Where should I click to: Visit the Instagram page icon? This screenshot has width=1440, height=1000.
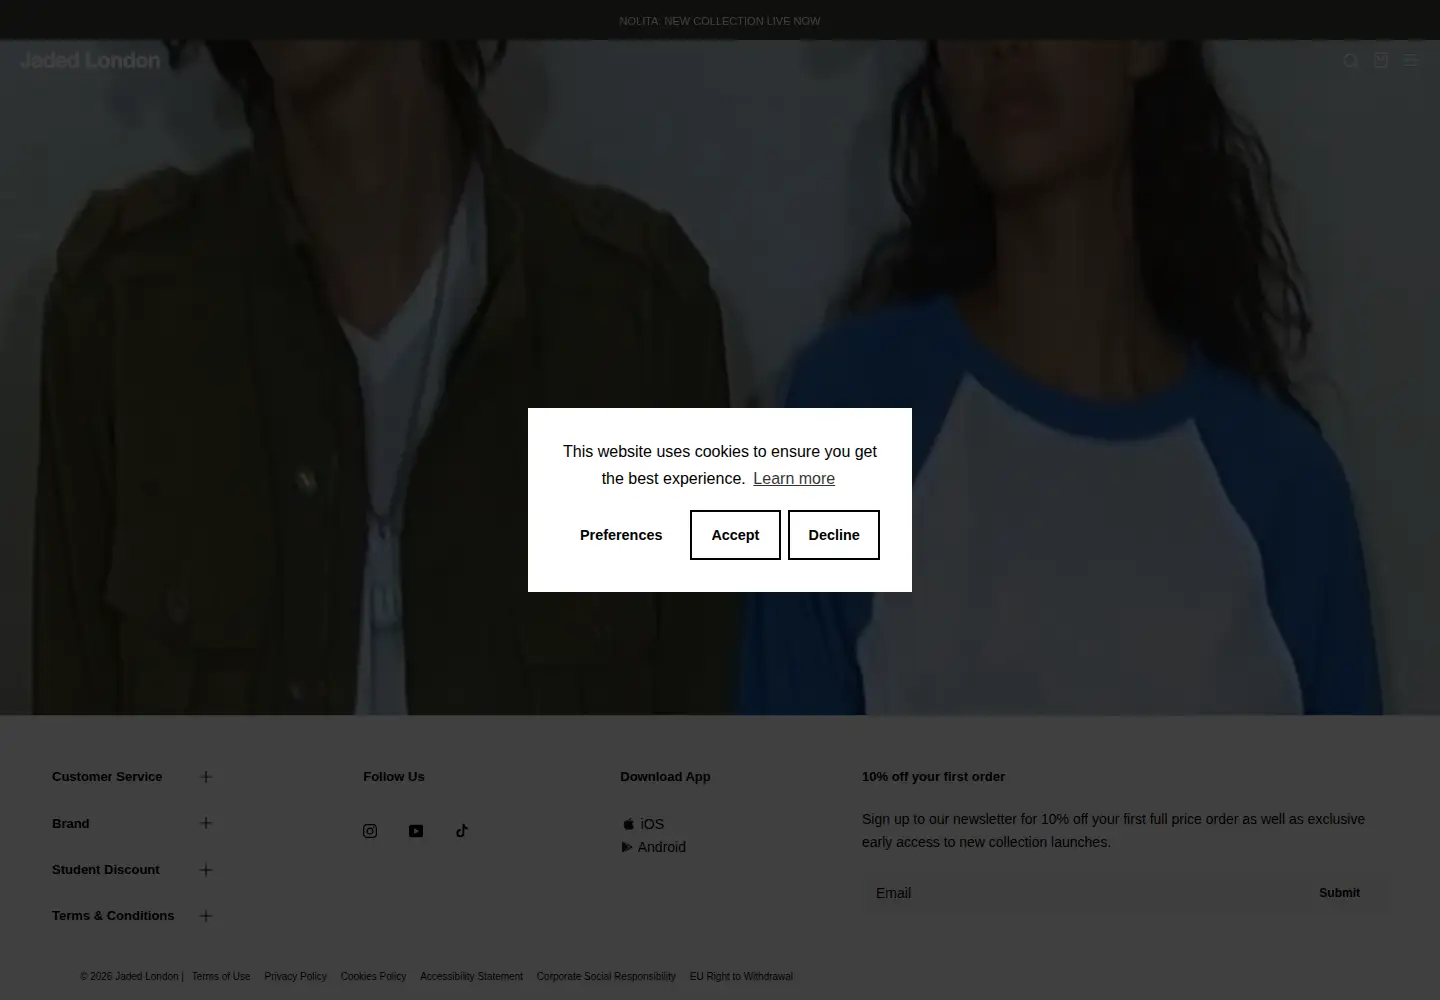pyautogui.click(x=370, y=831)
